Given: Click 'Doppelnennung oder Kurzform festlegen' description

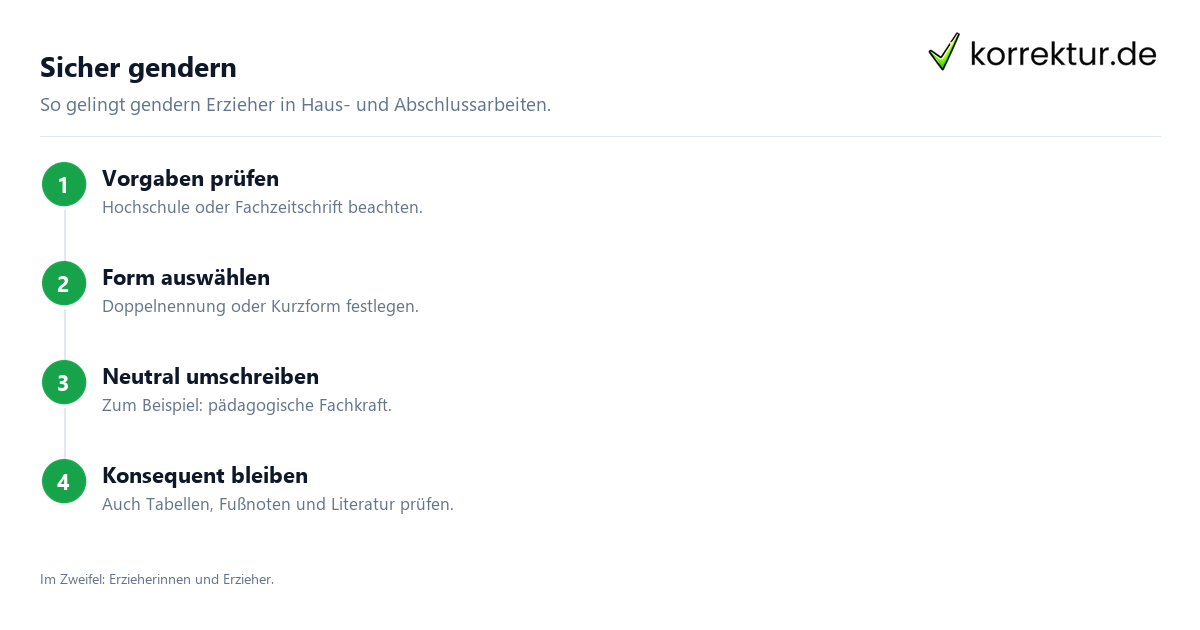Looking at the screenshot, I should point(260,307).
